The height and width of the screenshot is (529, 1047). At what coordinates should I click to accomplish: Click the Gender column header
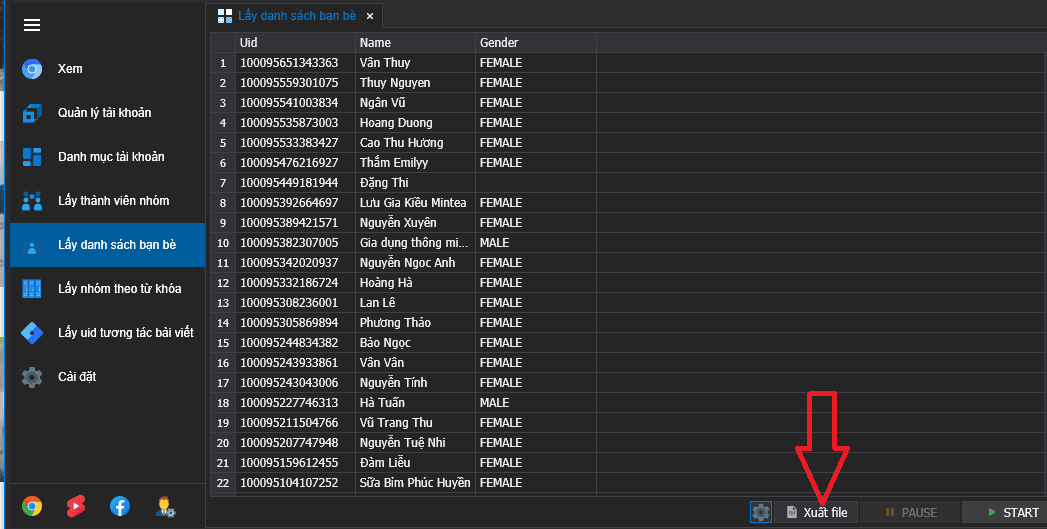click(x=536, y=43)
